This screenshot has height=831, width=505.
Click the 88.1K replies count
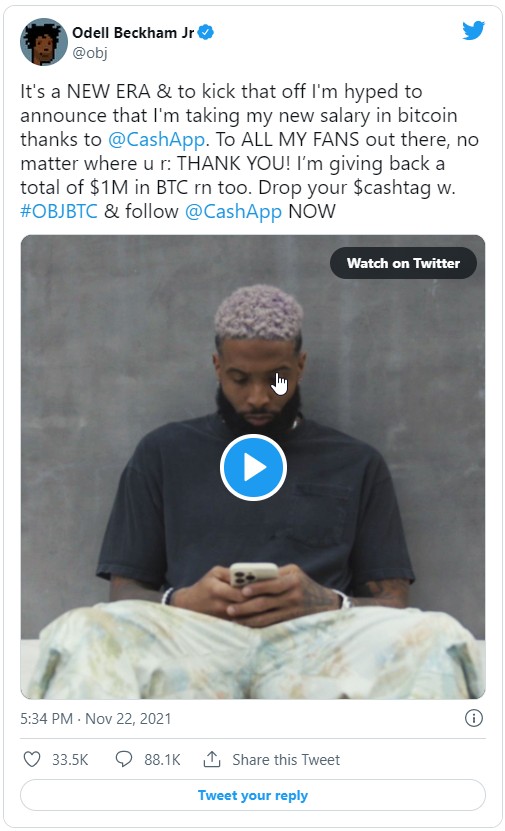coord(162,759)
